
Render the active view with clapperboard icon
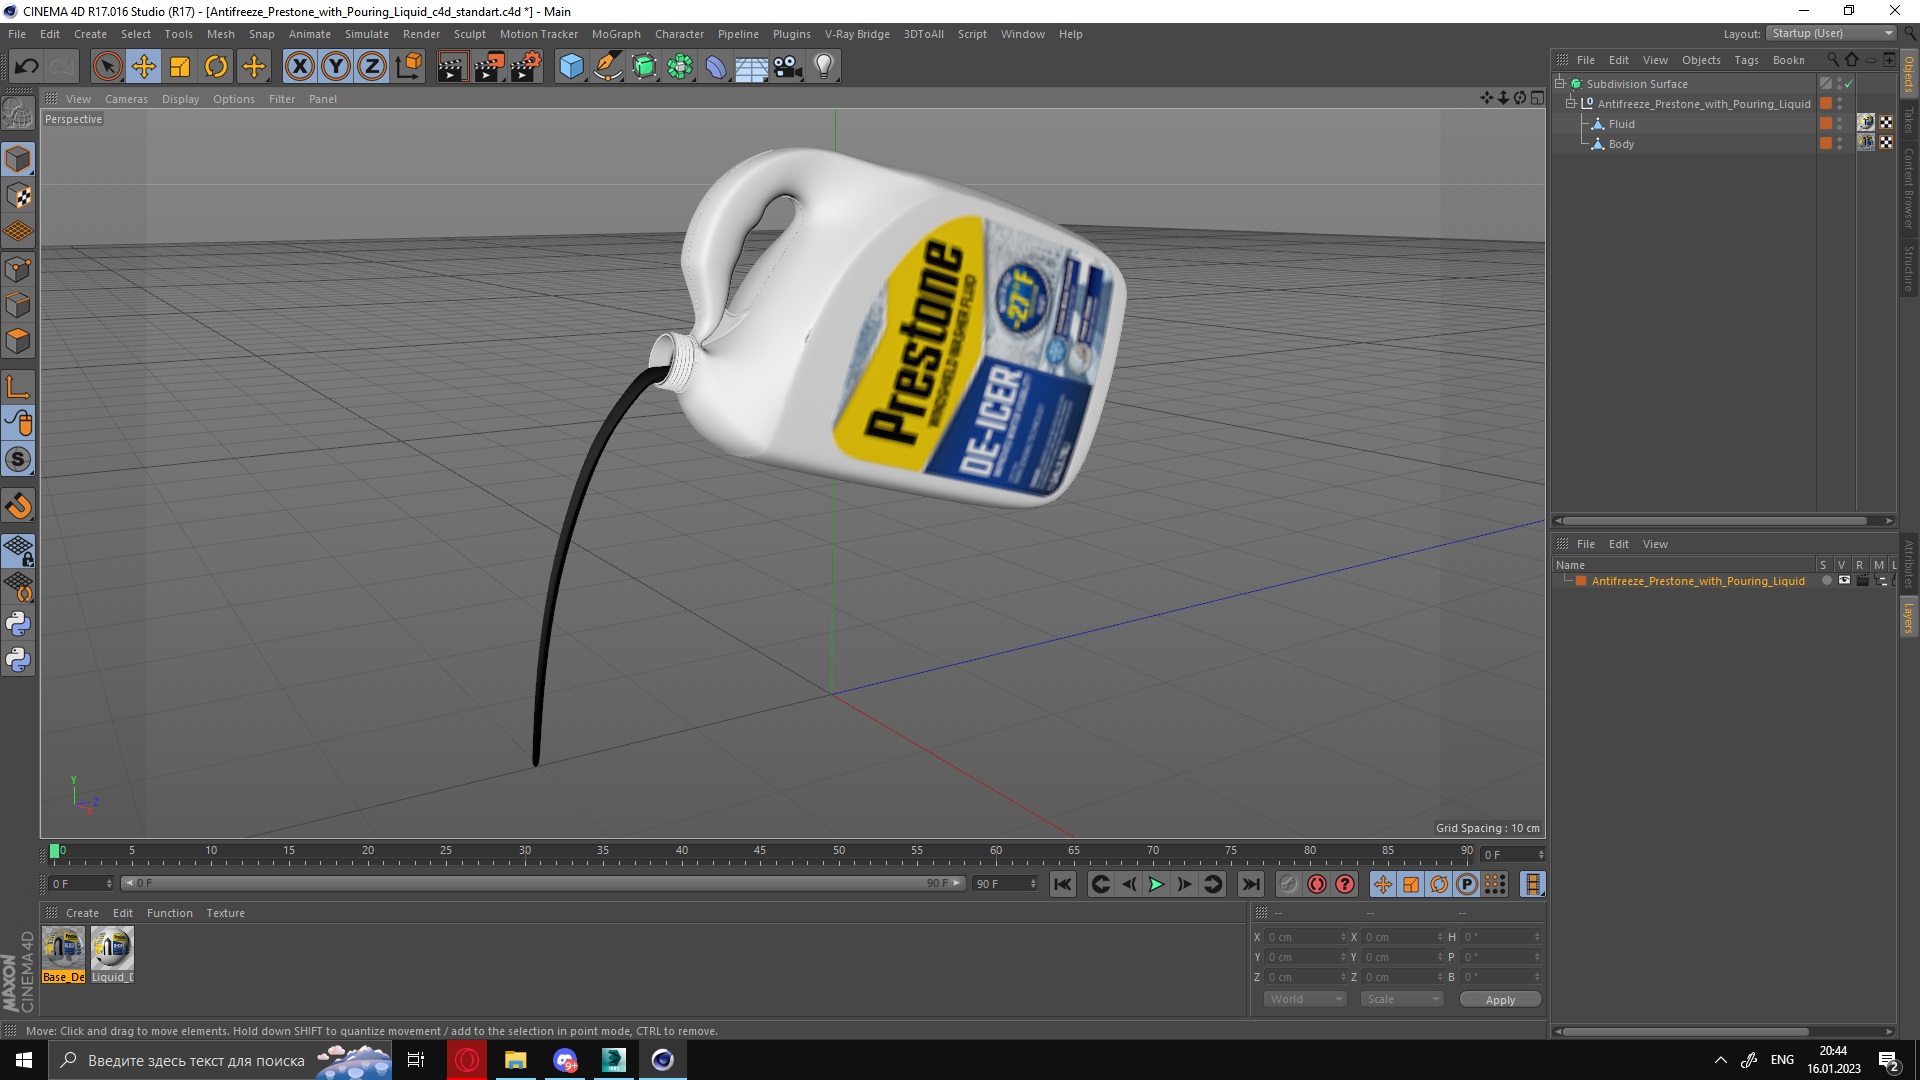coord(452,67)
